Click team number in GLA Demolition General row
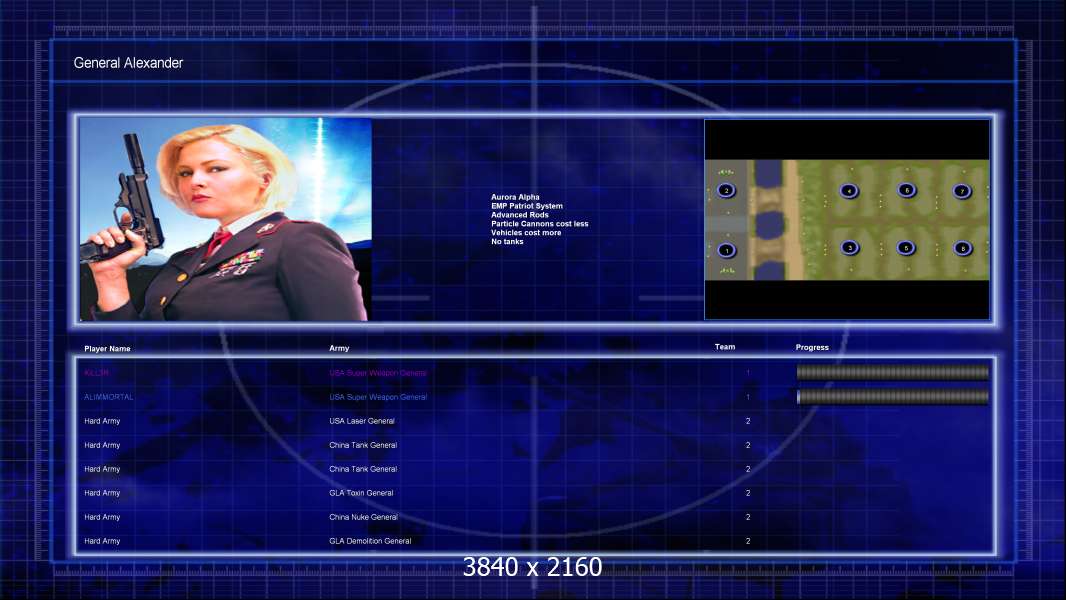Image resolution: width=1066 pixels, height=600 pixels. (748, 542)
